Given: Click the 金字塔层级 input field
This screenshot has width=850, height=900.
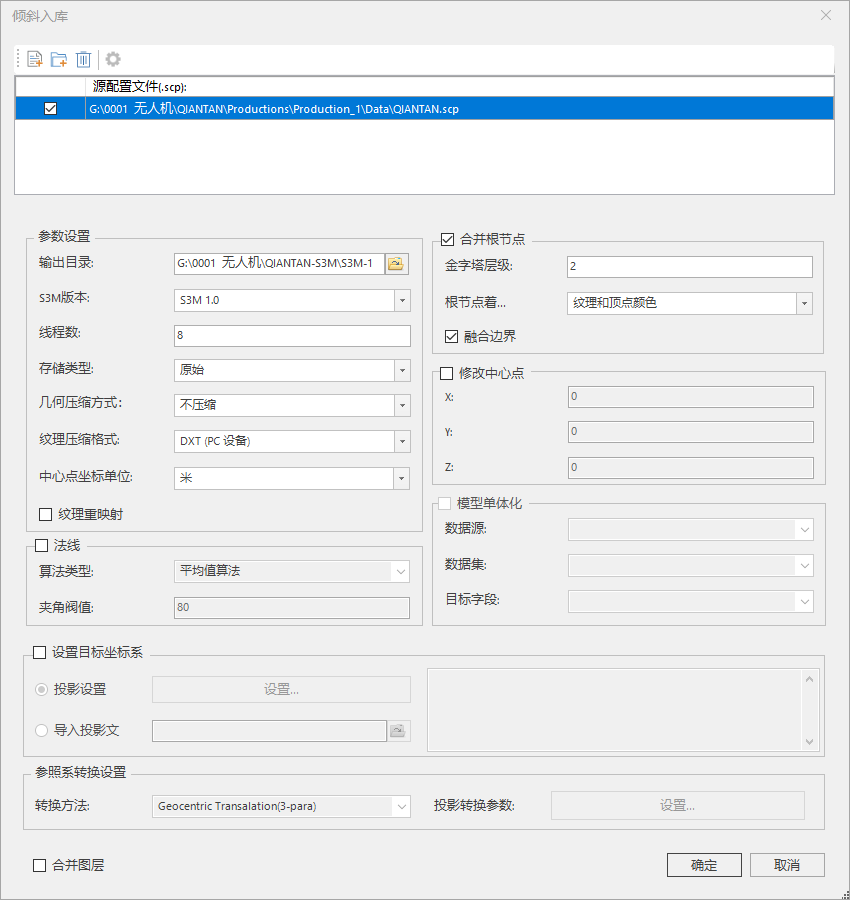Looking at the screenshot, I should coord(690,267).
